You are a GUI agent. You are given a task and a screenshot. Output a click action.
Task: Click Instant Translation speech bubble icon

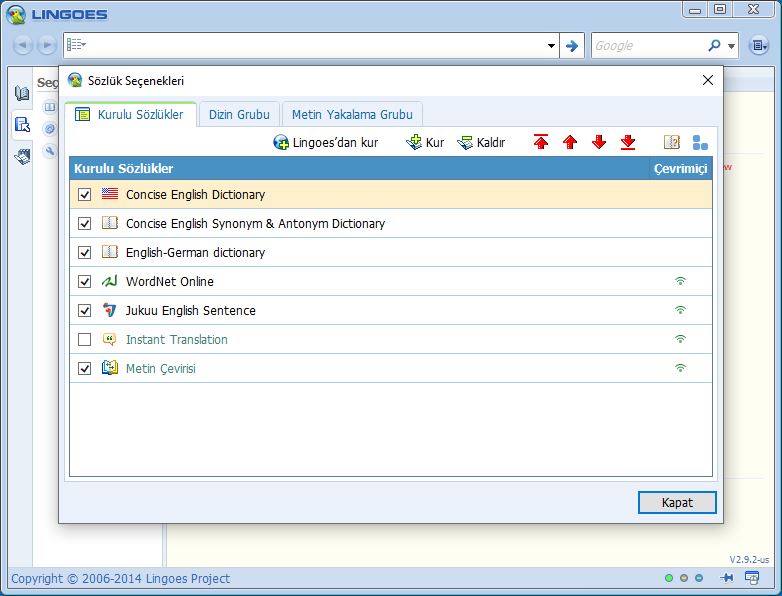click(x=110, y=339)
